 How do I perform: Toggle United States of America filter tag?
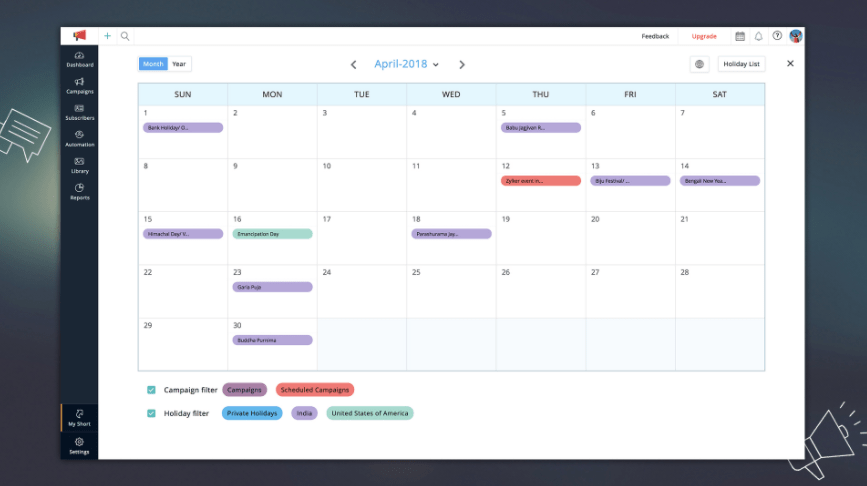coord(369,413)
